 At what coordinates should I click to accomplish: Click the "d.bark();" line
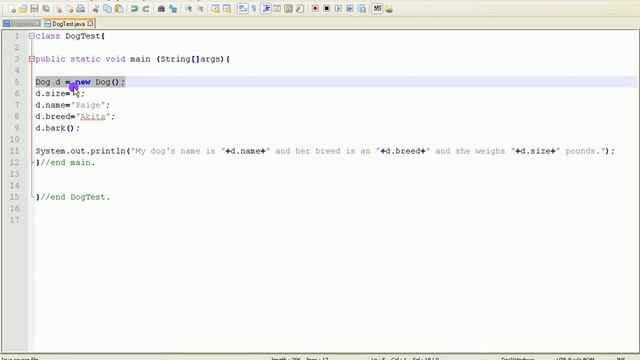(58, 128)
